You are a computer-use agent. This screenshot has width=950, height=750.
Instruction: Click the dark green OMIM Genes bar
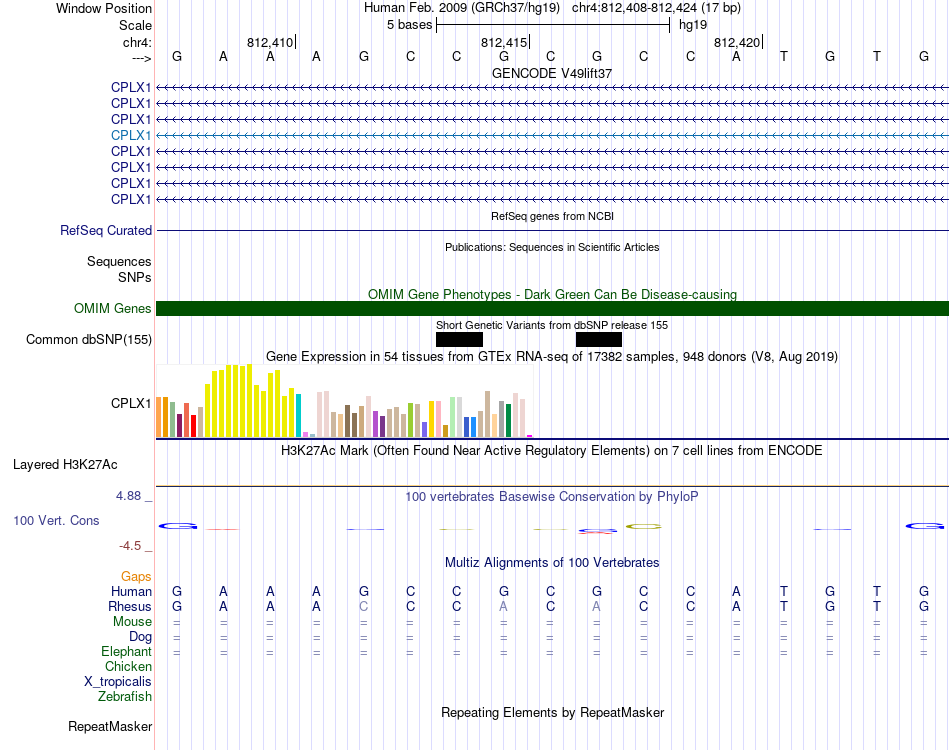click(x=552, y=308)
